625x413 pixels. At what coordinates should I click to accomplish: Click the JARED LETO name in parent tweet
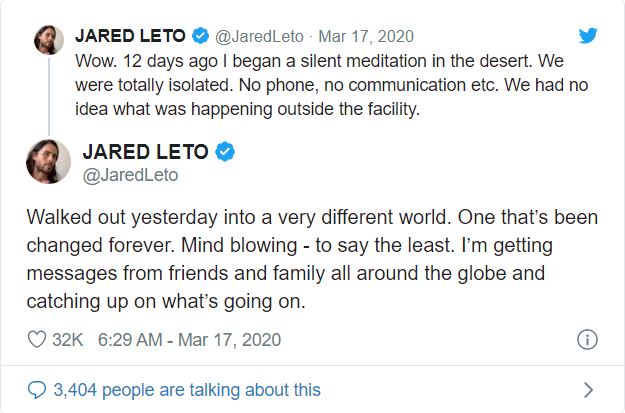[x=130, y=36]
